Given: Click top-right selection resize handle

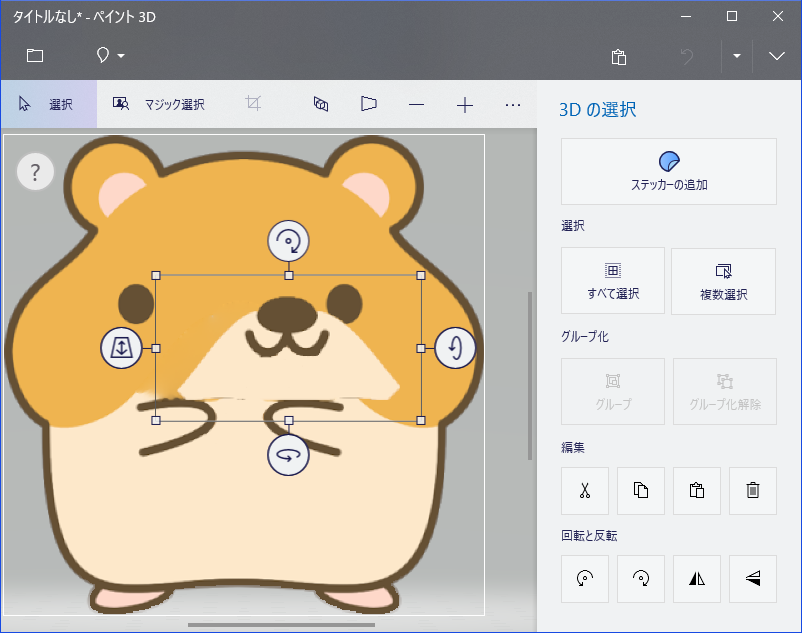Looking at the screenshot, I should coord(421,276).
